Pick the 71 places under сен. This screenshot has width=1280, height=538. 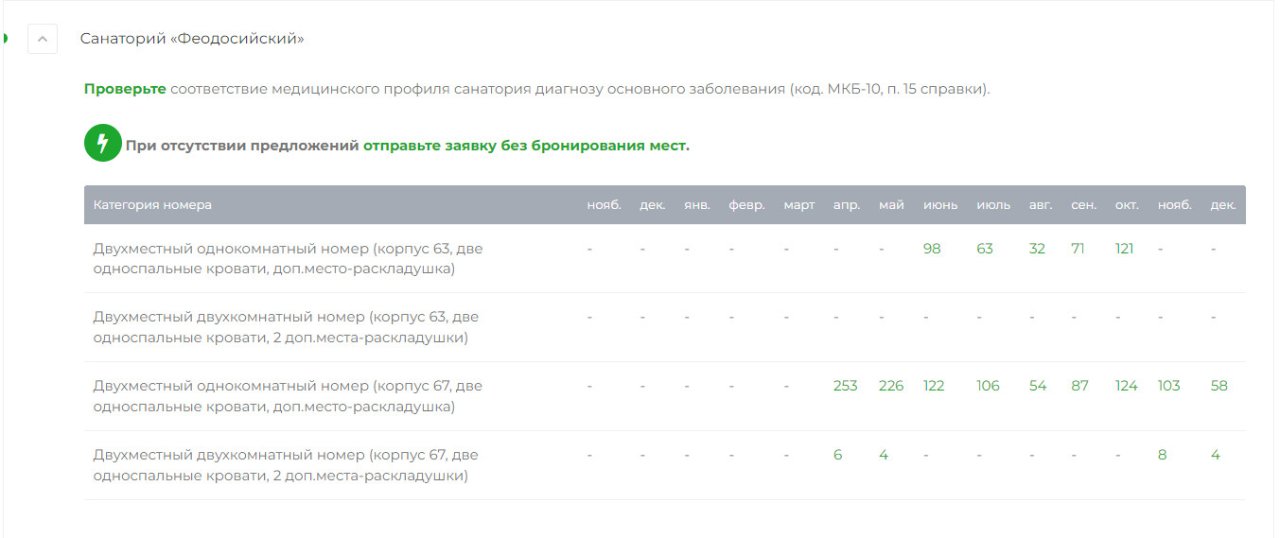click(1078, 249)
